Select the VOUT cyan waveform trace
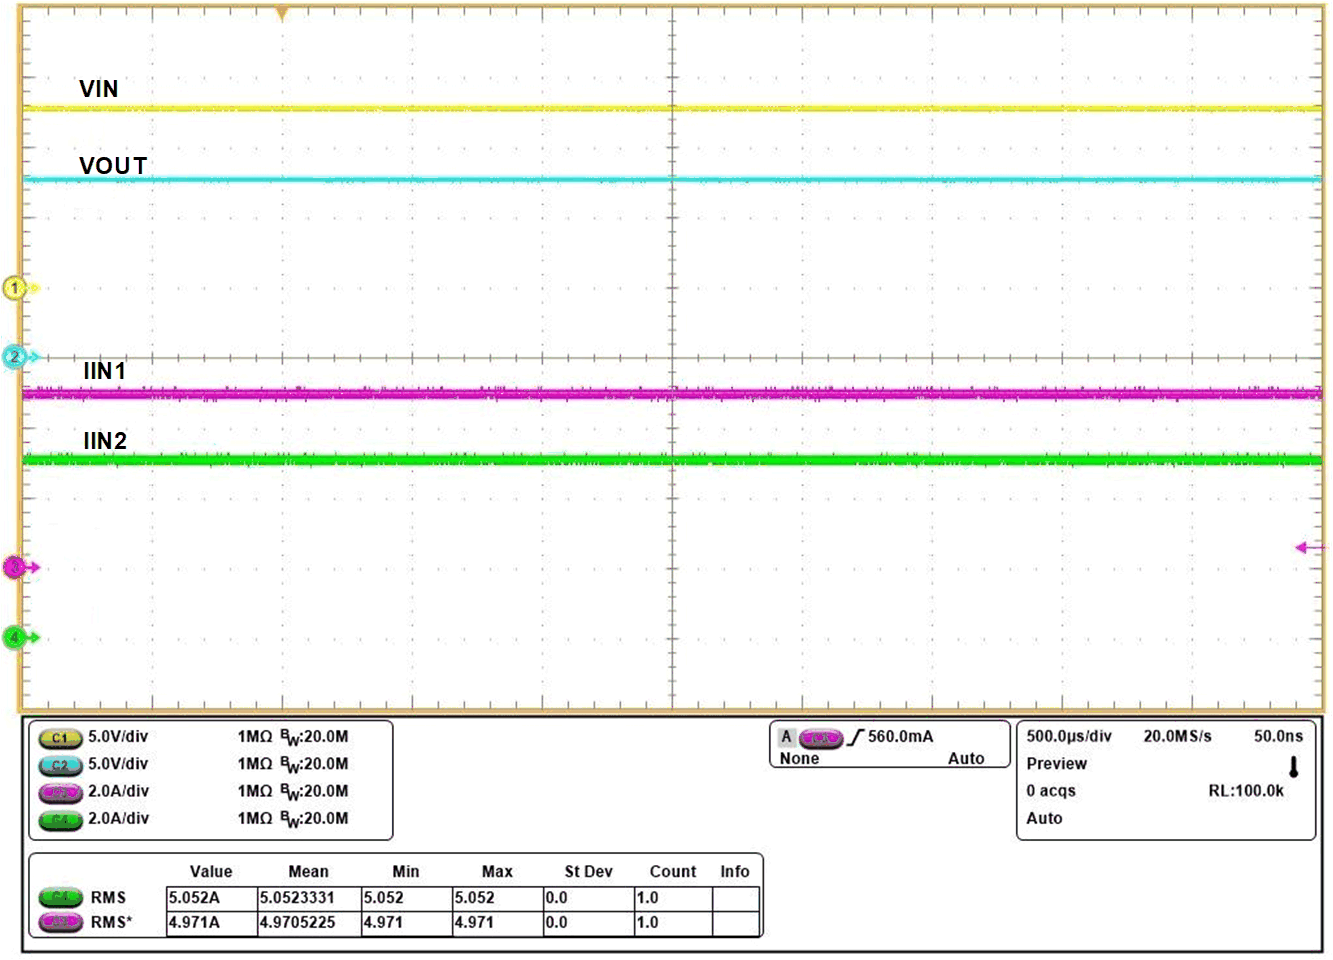The height and width of the screenshot is (960, 1333). (x=672, y=180)
